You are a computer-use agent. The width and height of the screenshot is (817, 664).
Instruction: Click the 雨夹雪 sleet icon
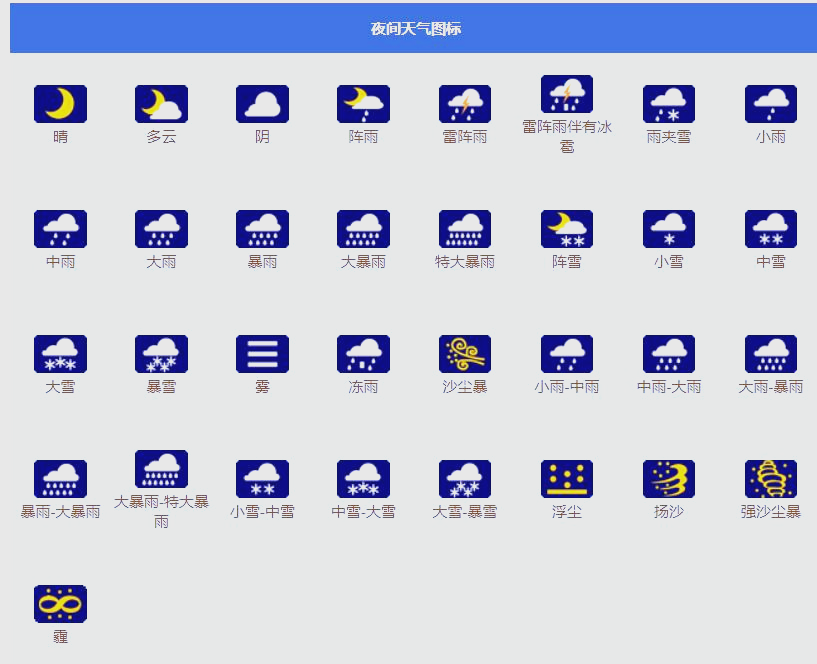pyautogui.click(x=669, y=104)
